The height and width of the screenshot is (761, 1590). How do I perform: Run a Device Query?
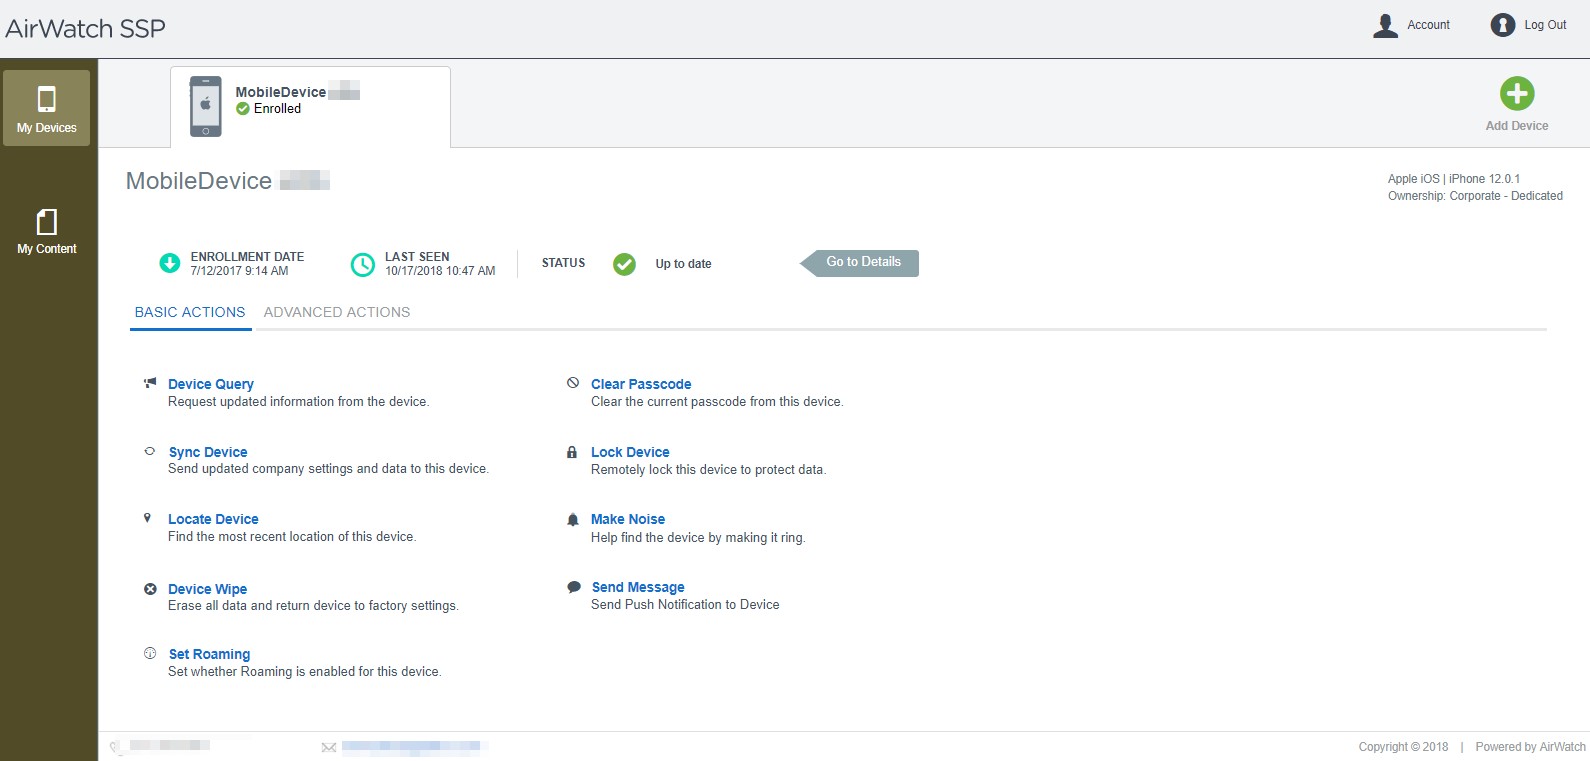210,384
